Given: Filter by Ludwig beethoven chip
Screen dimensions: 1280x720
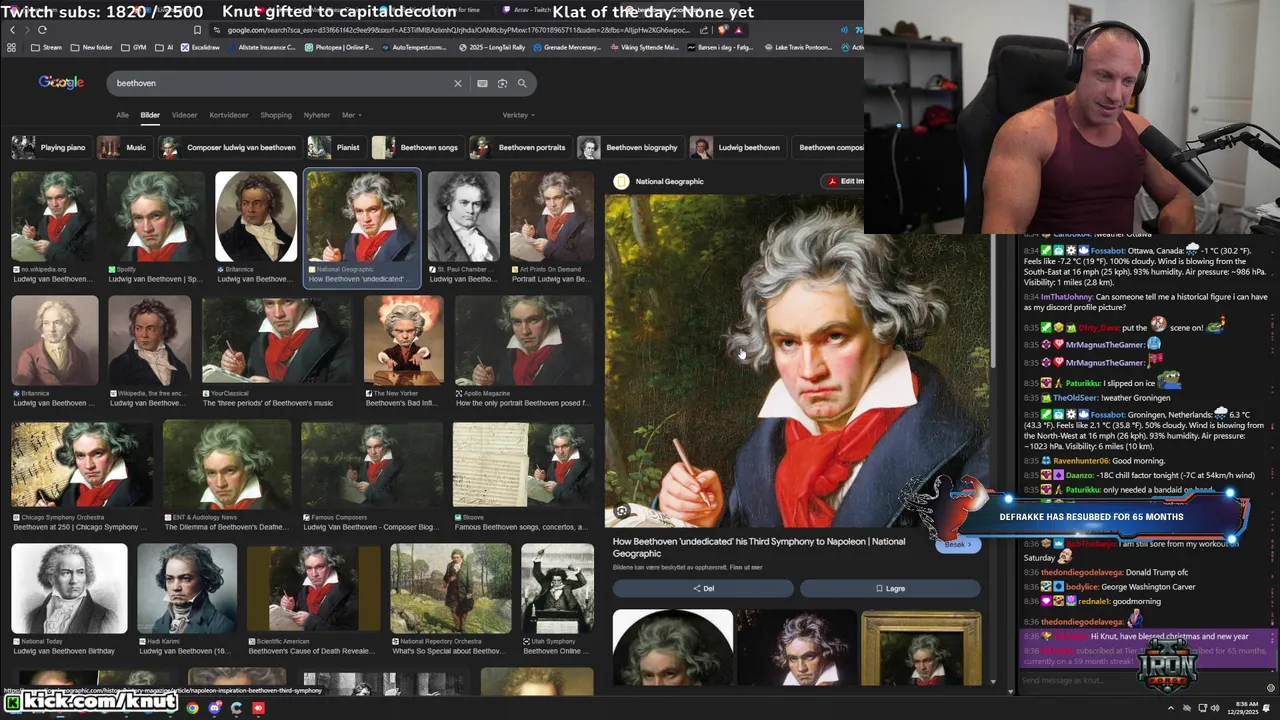Looking at the screenshot, I should [x=737, y=147].
